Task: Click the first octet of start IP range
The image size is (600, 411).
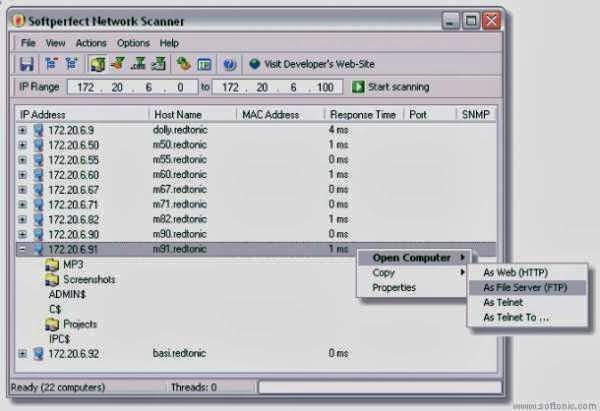Action: click(85, 87)
